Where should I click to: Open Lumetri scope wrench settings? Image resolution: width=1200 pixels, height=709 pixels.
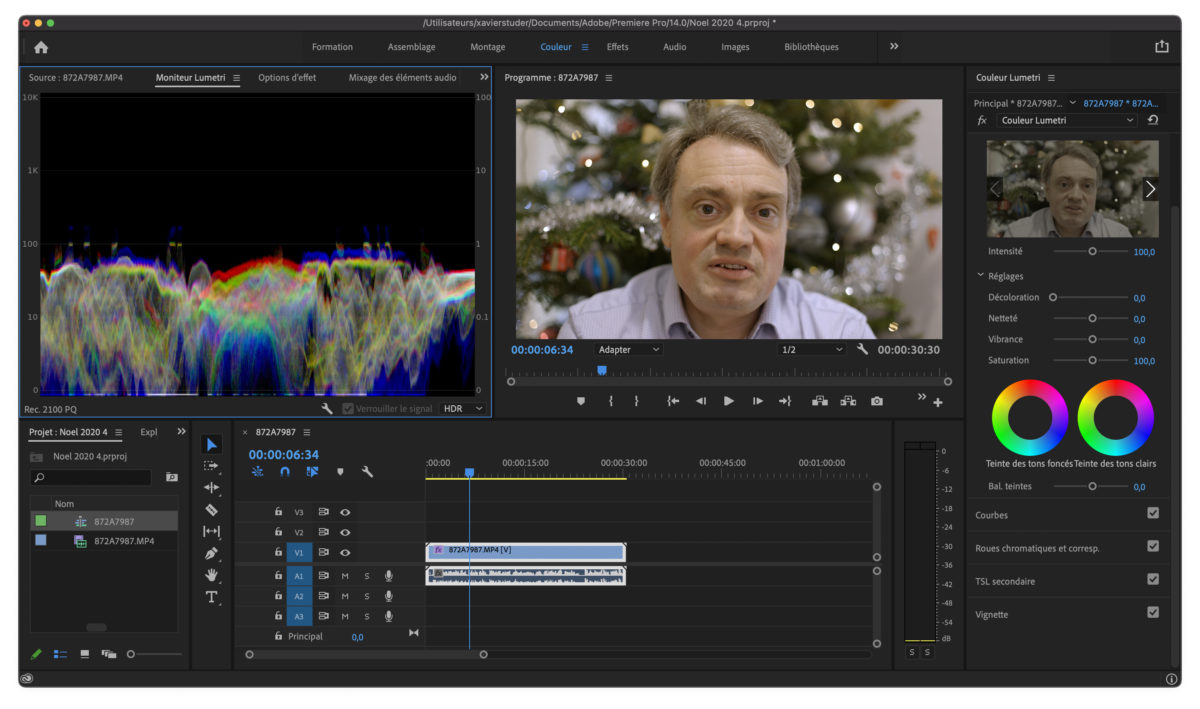click(x=327, y=409)
